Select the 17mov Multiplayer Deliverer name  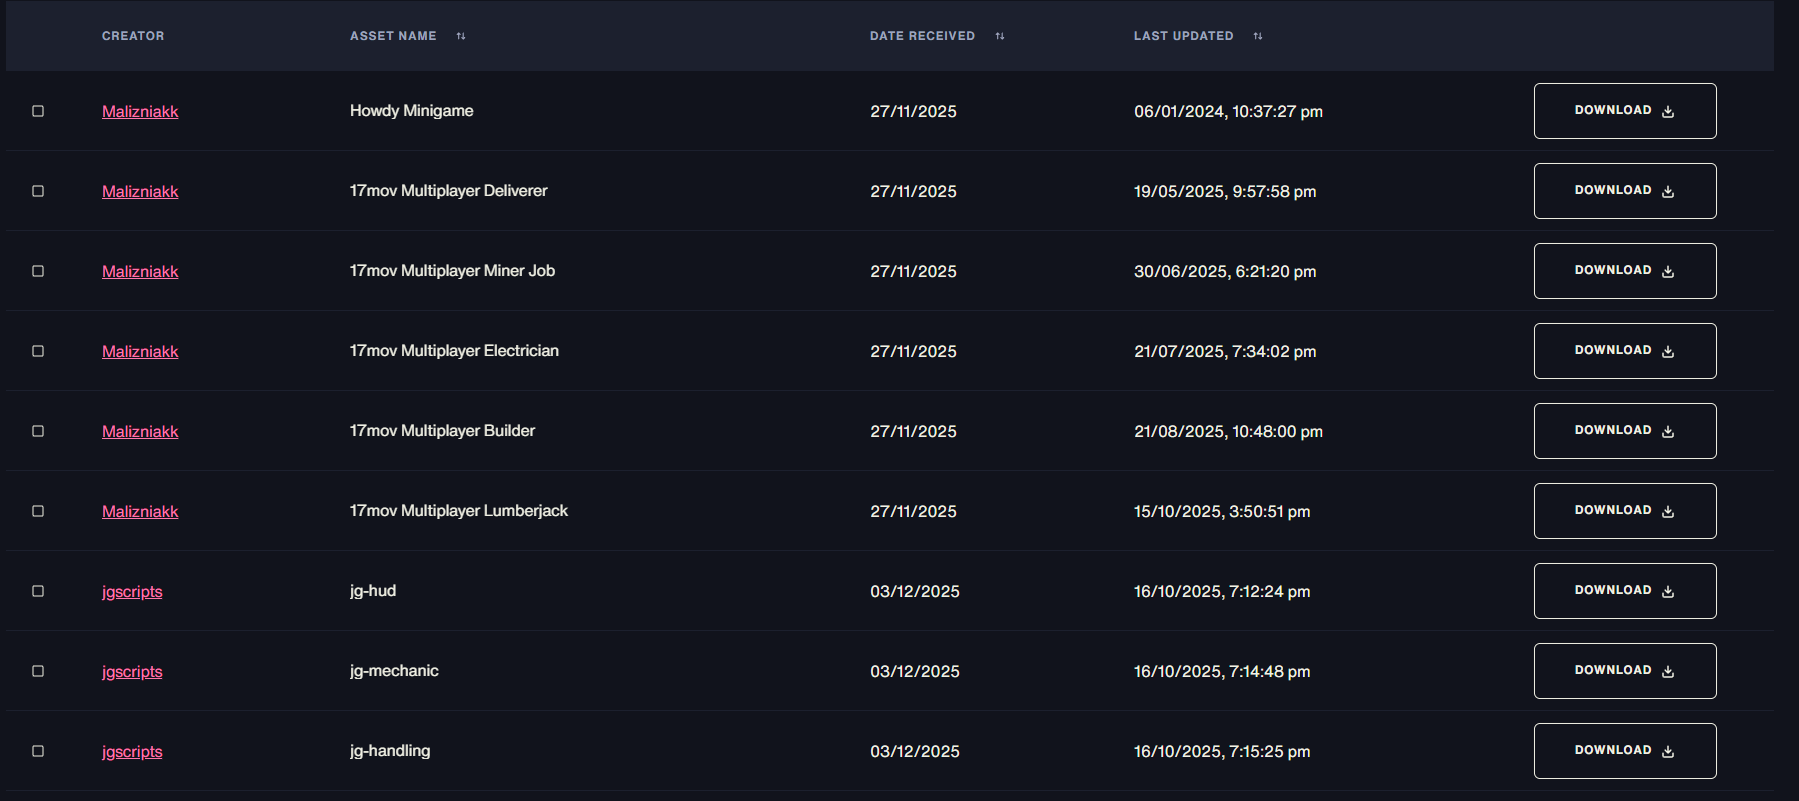click(449, 191)
